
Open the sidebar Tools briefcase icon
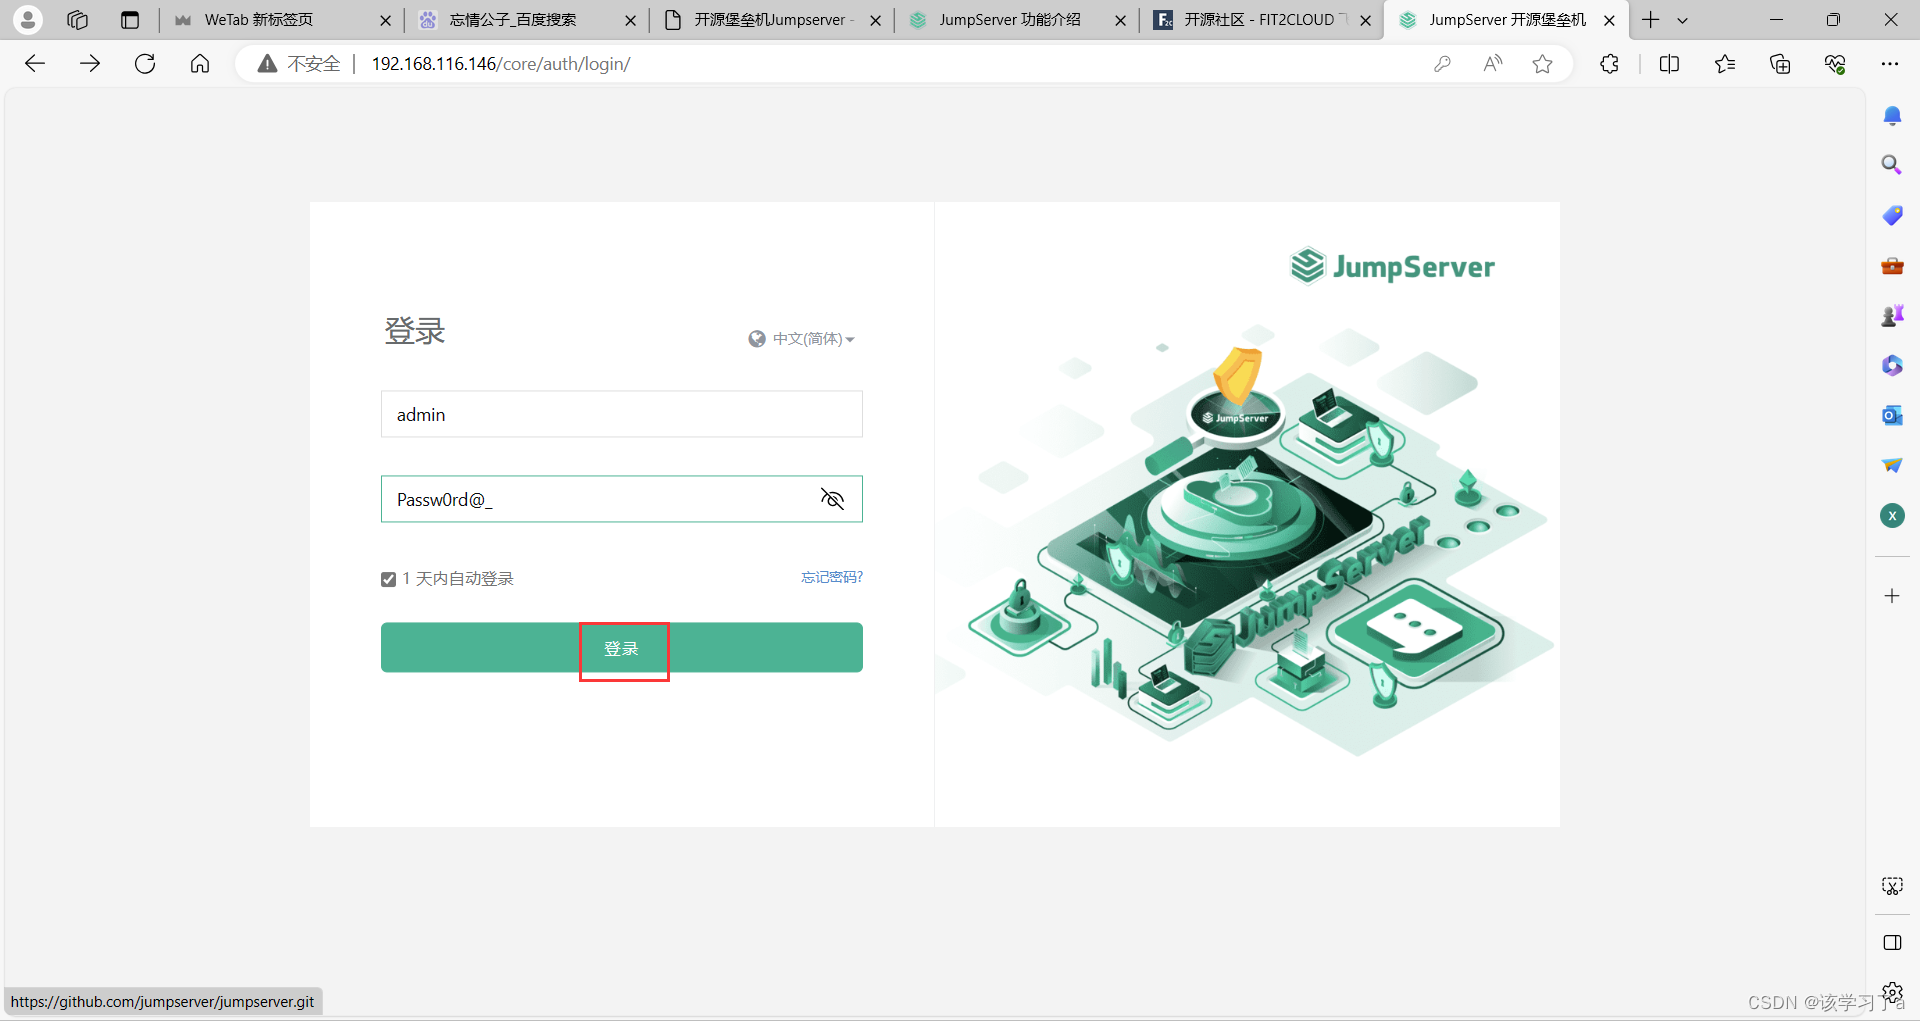click(x=1892, y=265)
